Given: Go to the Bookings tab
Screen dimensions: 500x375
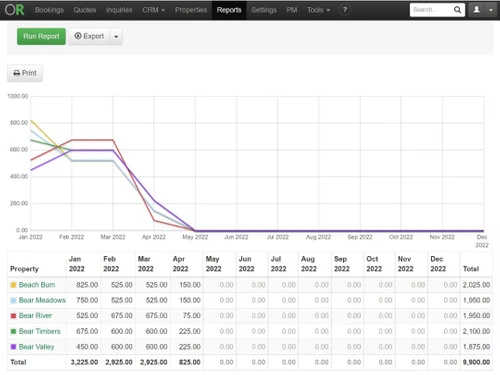Looking at the screenshot, I should pyautogui.click(x=49, y=10).
